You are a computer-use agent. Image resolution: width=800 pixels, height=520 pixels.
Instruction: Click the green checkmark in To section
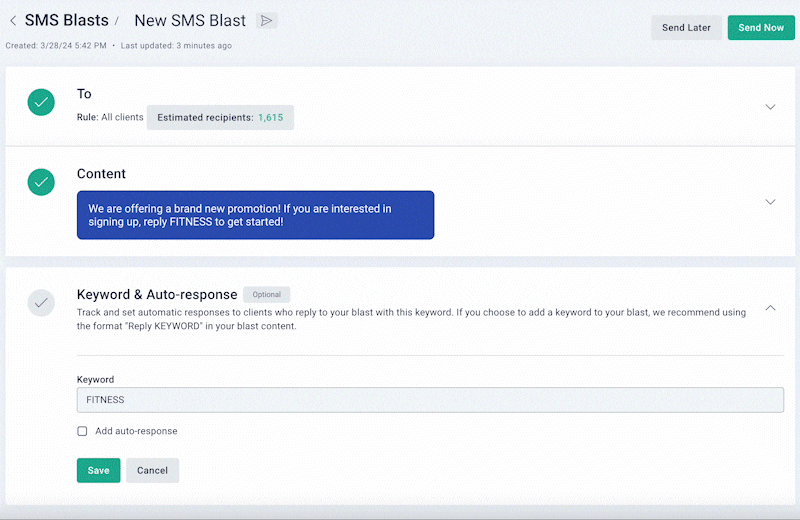(41, 102)
